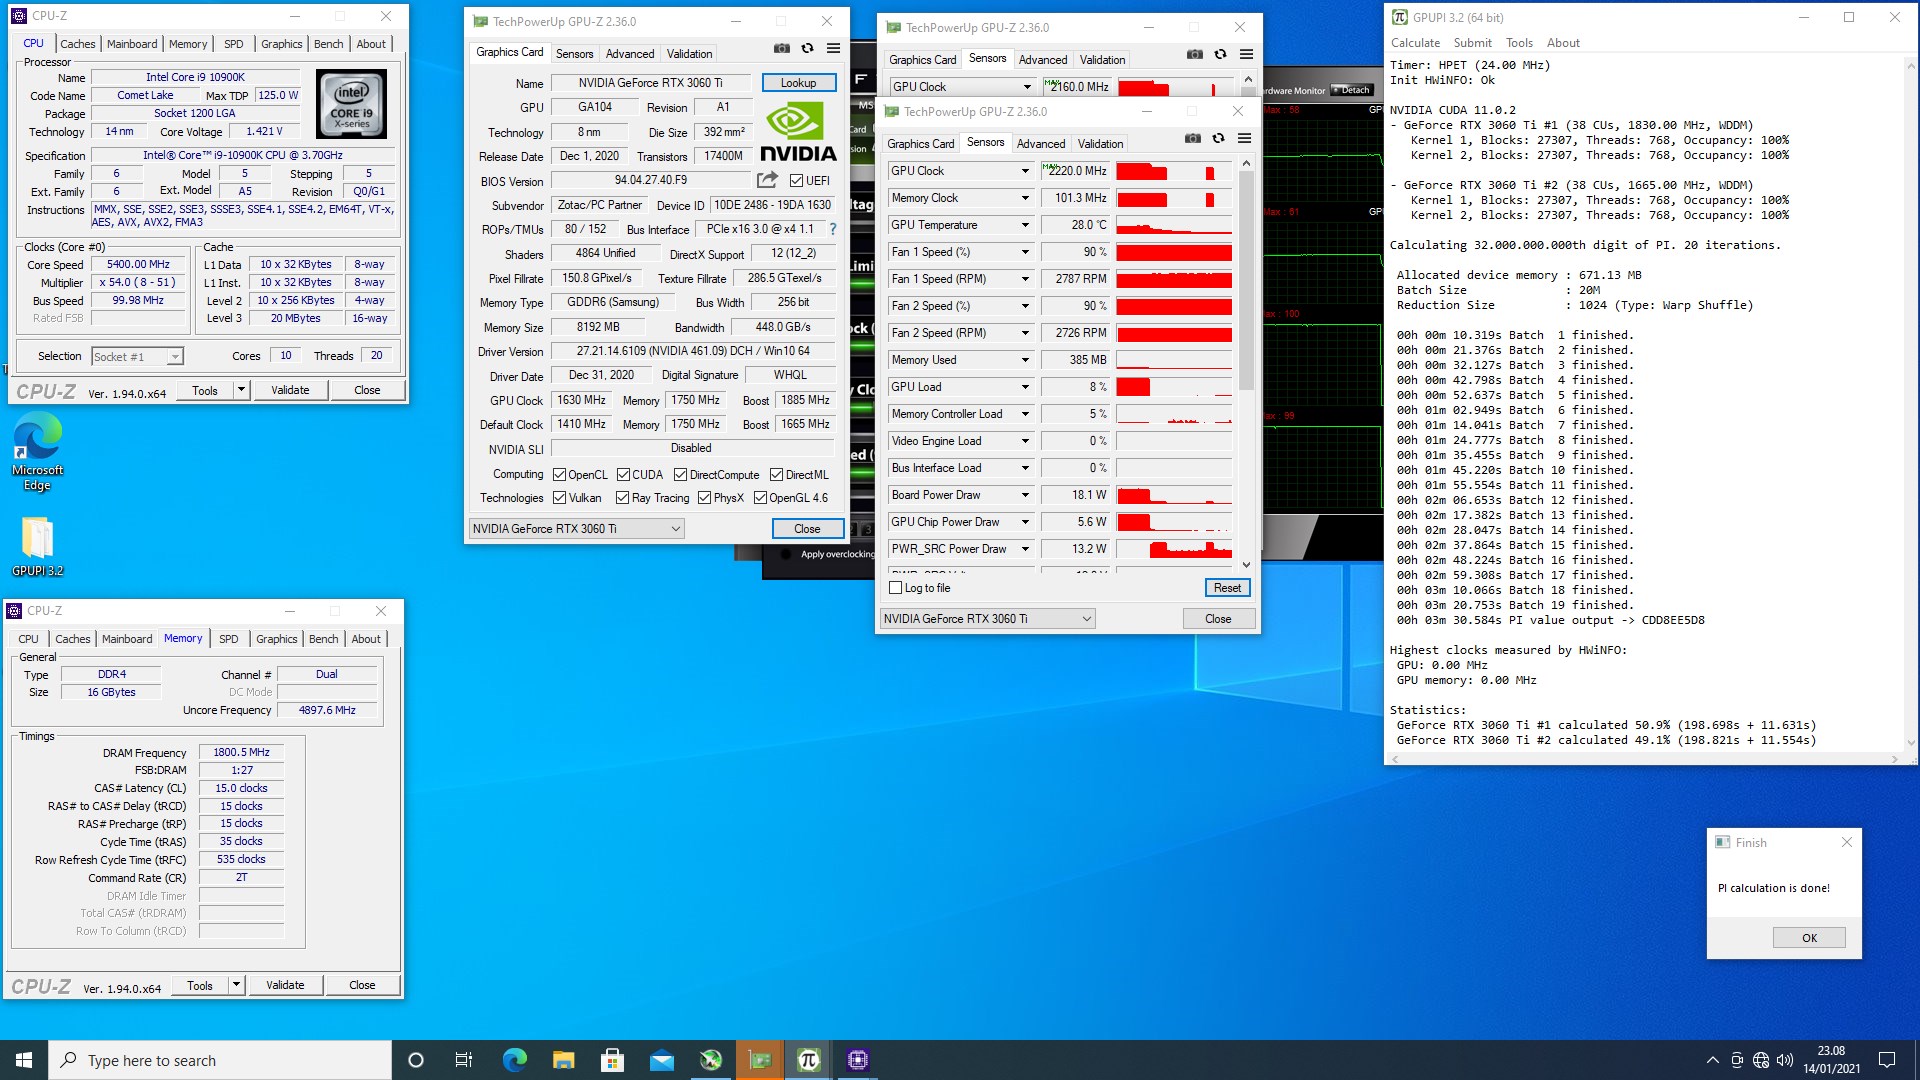The width and height of the screenshot is (1920, 1080).
Task: Toggle the Ray Tracing checkbox
Action: point(622,498)
